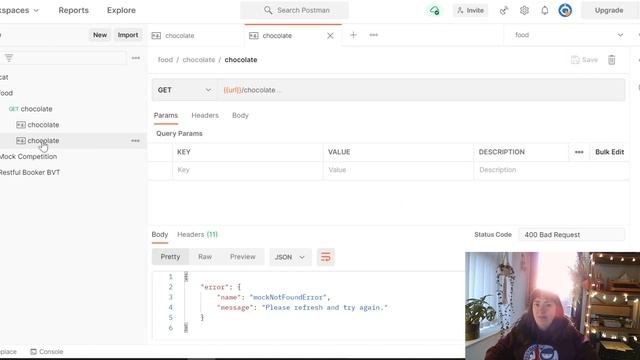Open the Console panel
The width and height of the screenshot is (640, 360).
click(x=47, y=351)
